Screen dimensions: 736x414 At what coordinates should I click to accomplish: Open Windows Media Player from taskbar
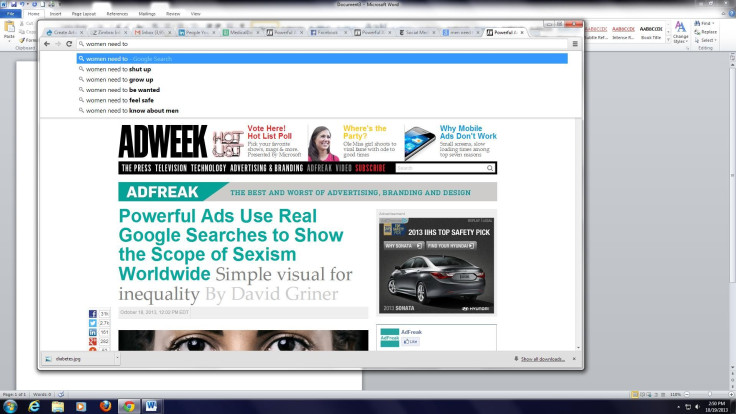click(x=81, y=406)
